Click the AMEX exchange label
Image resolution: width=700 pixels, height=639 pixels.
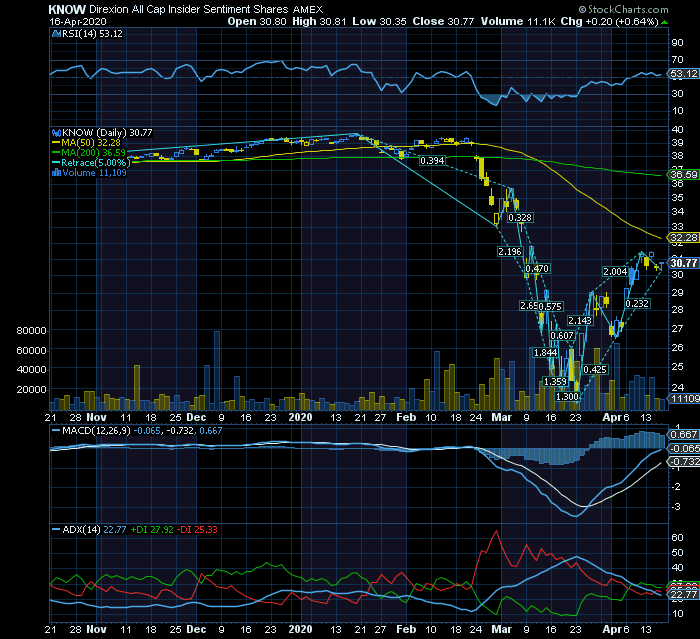click(x=308, y=9)
